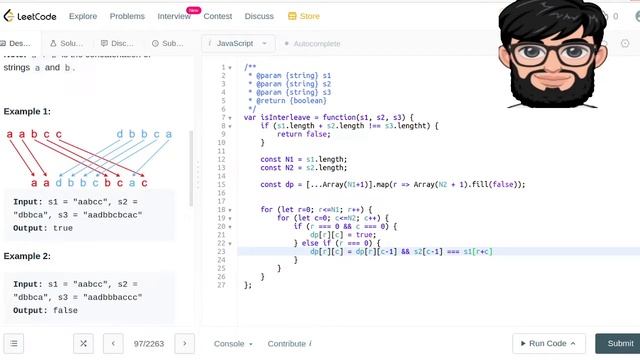
Task: Click the 'const dp' array declaration line
Action: coord(393,184)
